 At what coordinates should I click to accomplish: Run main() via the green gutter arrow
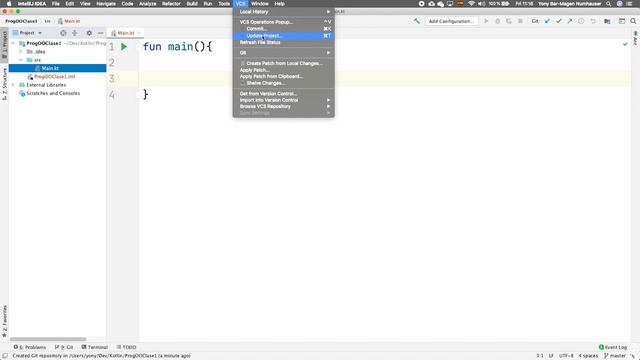click(x=124, y=47)
